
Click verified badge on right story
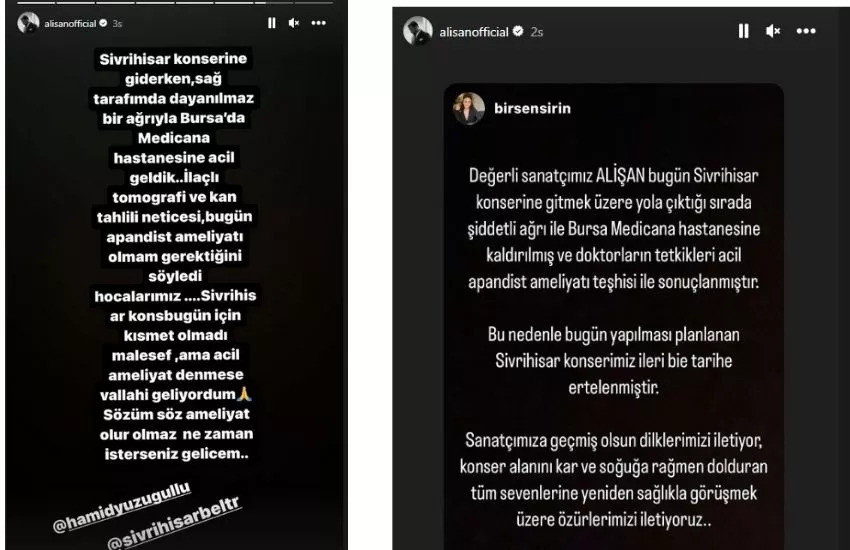pyautogui.click(x=518, y=31)
